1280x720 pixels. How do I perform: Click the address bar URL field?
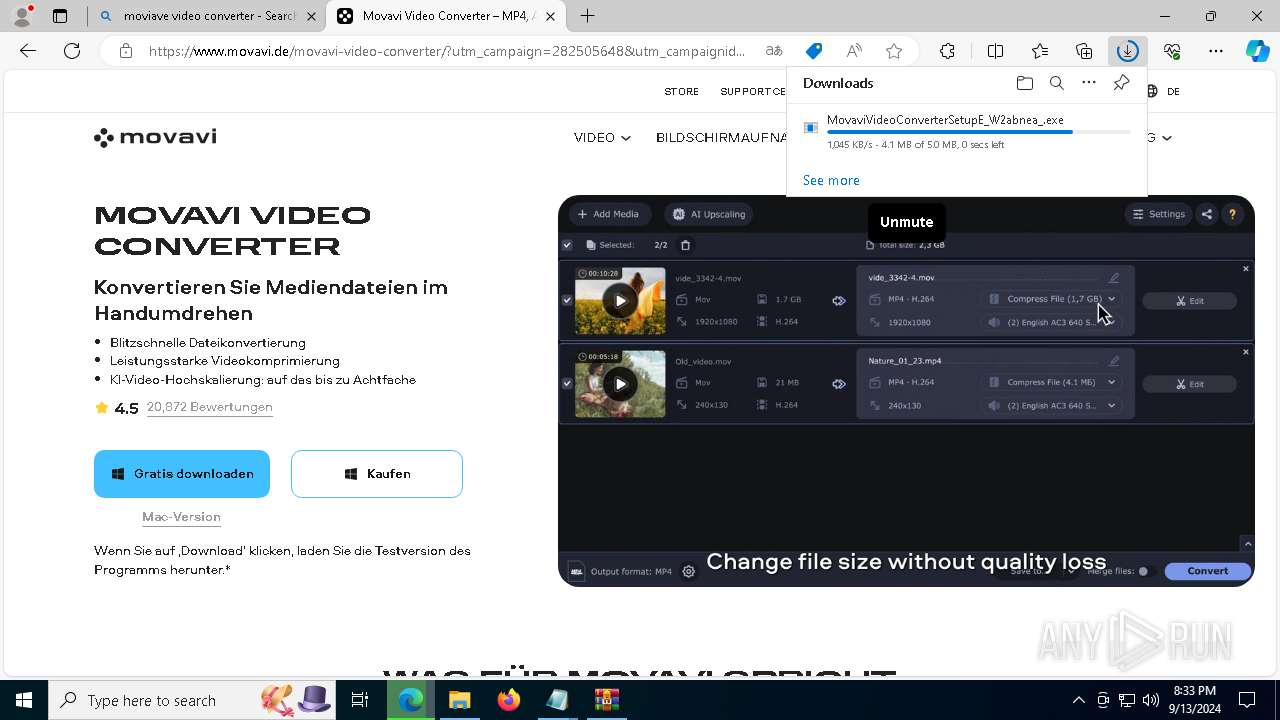coord(447,51)
